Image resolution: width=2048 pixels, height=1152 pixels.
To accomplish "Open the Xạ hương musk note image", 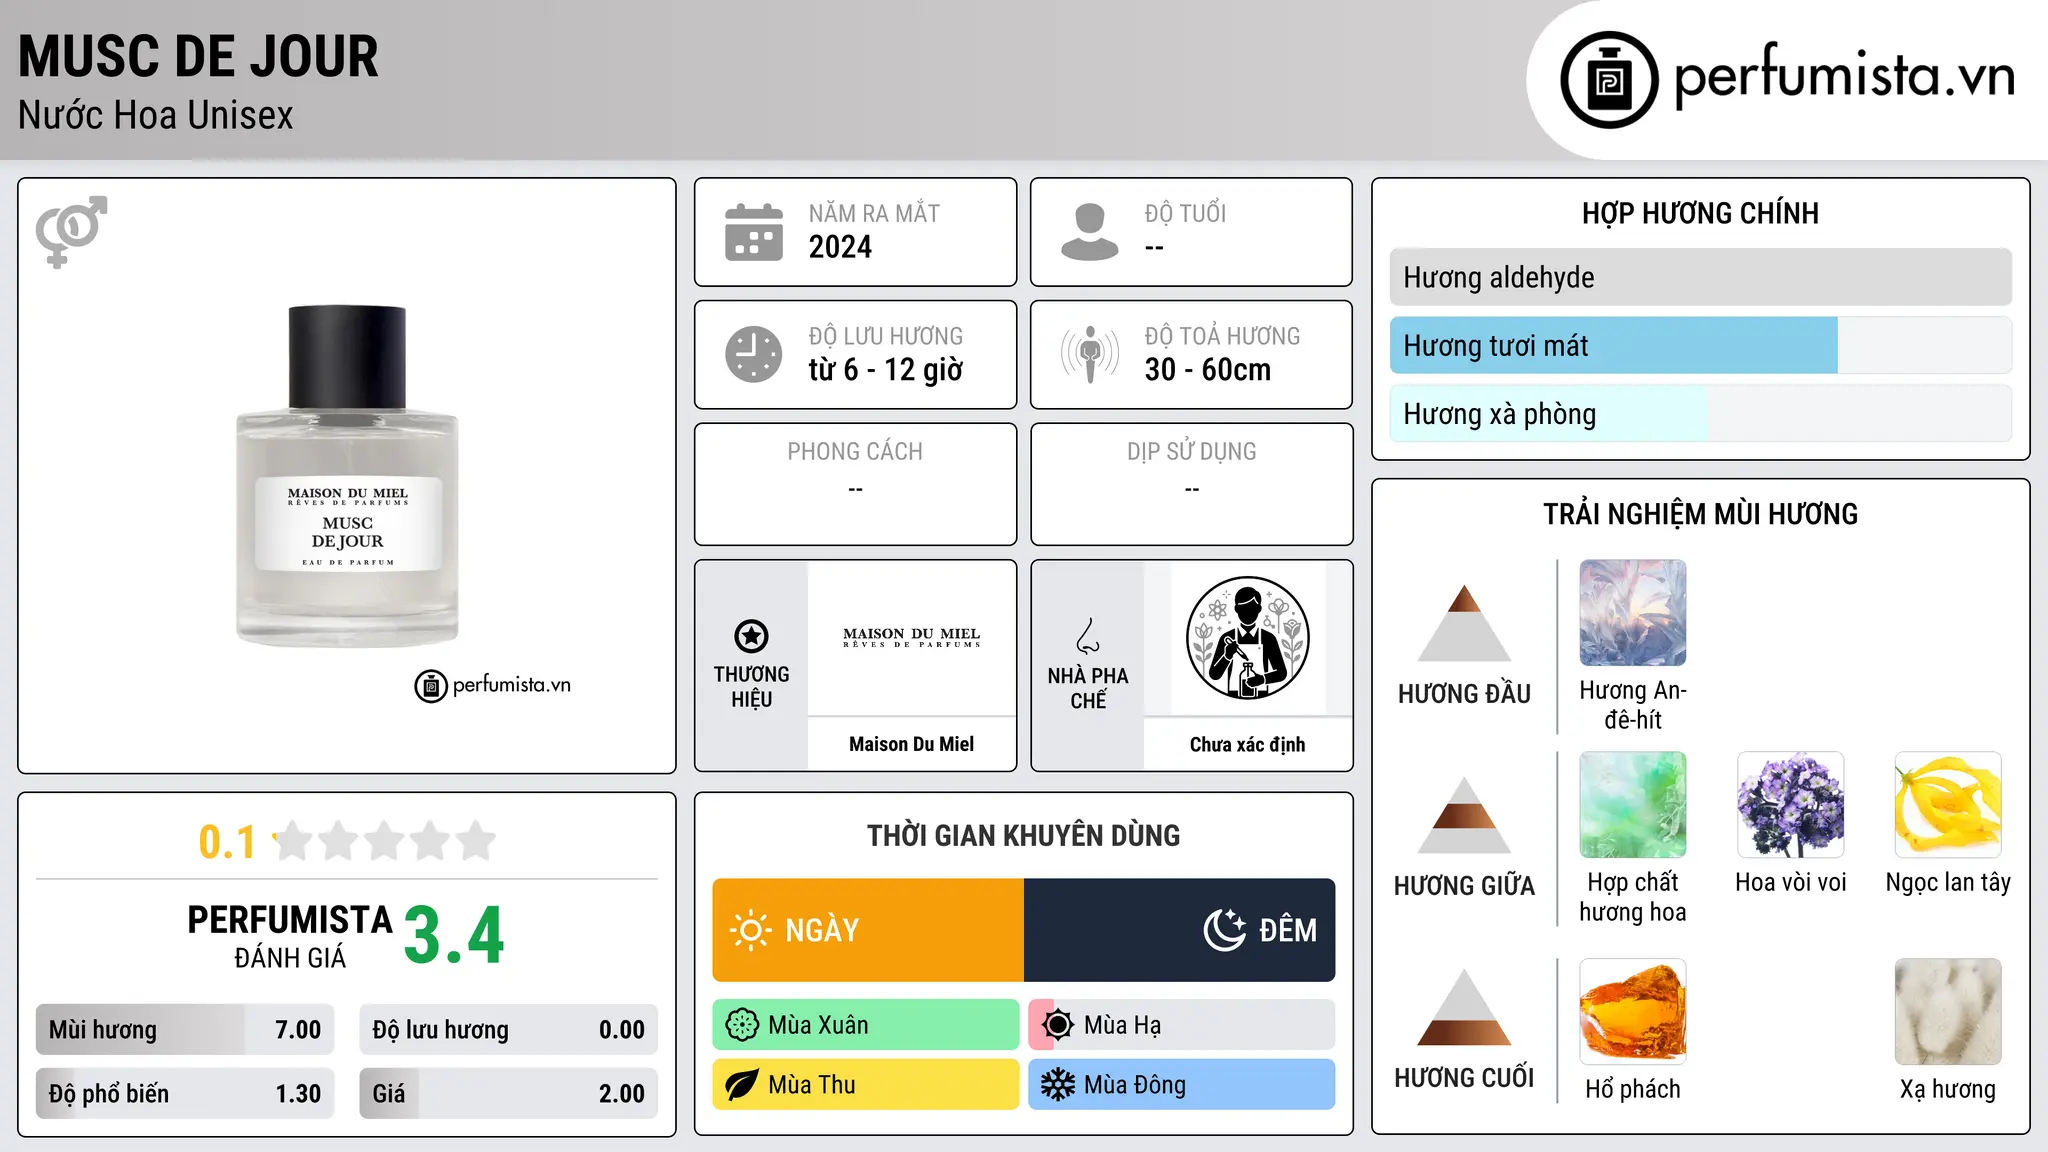I will (x=1948, y=1011).
